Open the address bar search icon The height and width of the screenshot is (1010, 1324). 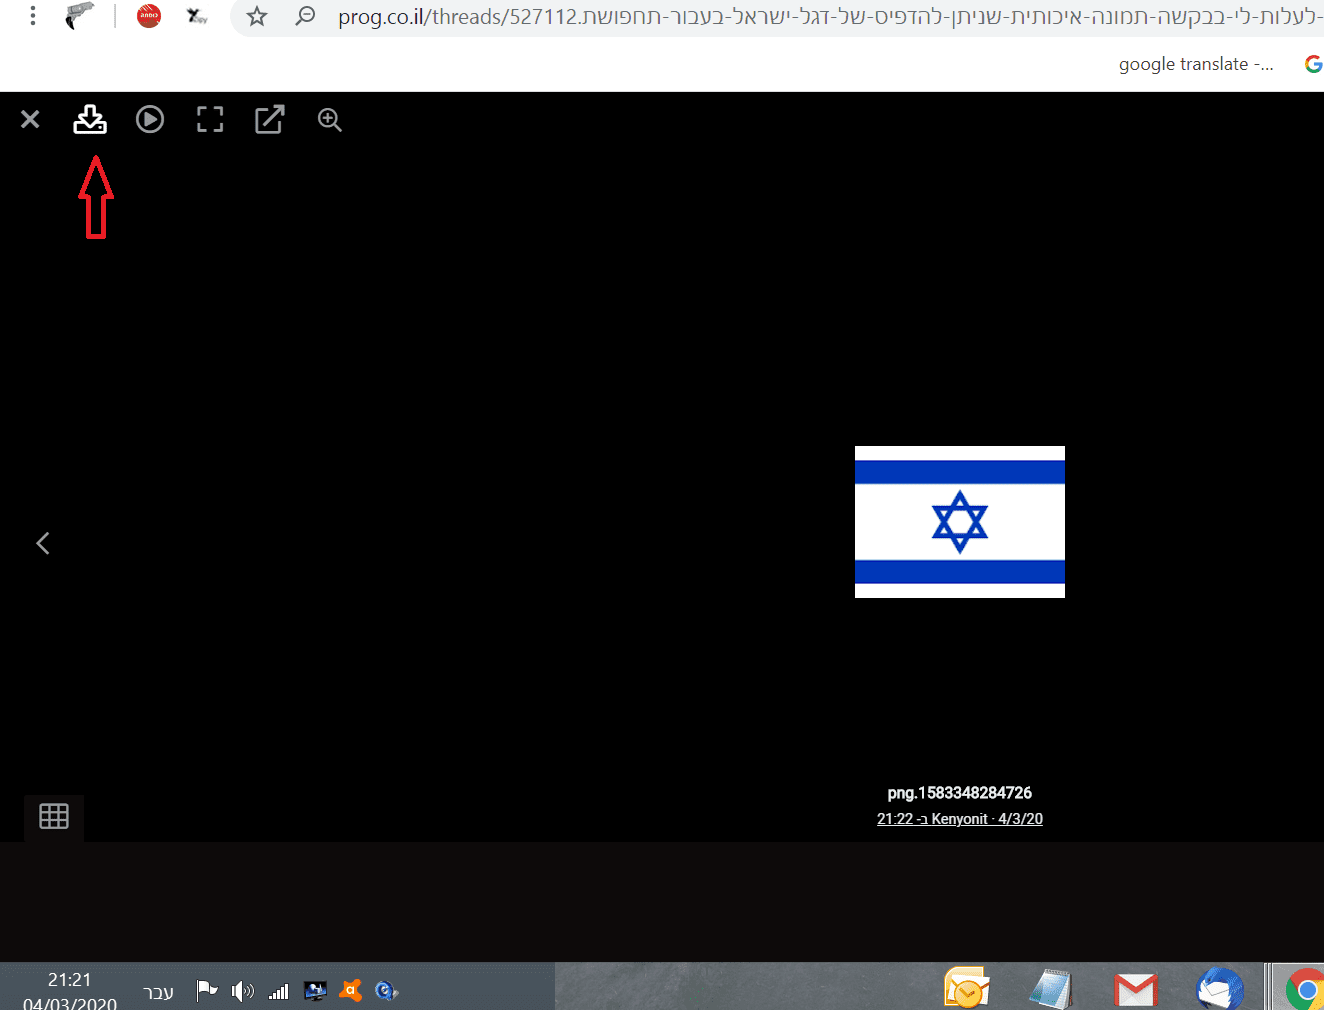tap(305, 16)
